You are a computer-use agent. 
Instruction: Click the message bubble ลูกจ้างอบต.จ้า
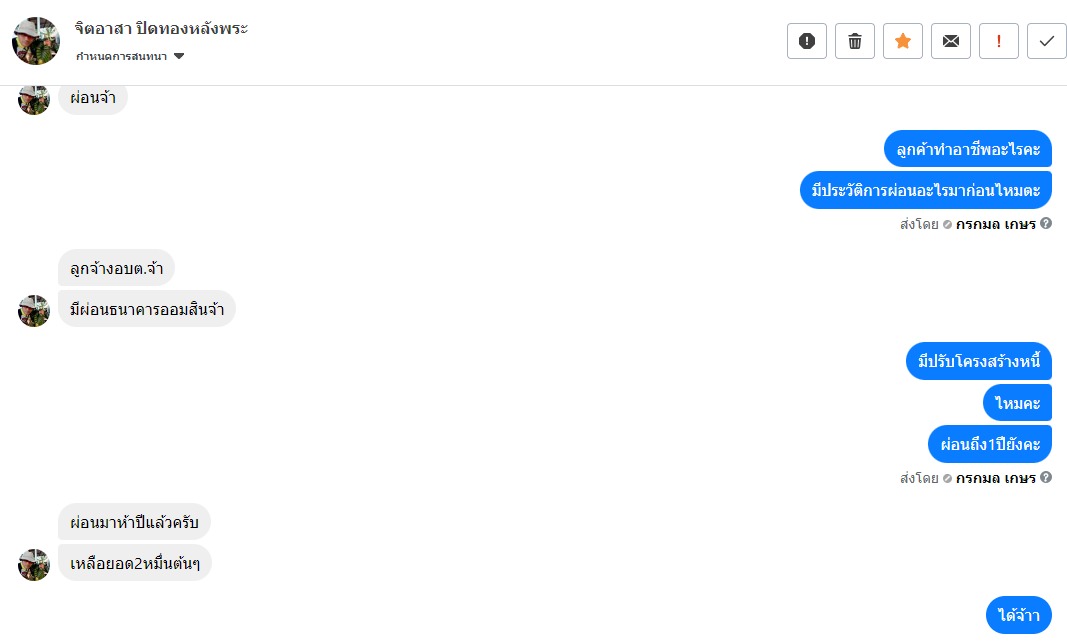[x=116, y=268]
